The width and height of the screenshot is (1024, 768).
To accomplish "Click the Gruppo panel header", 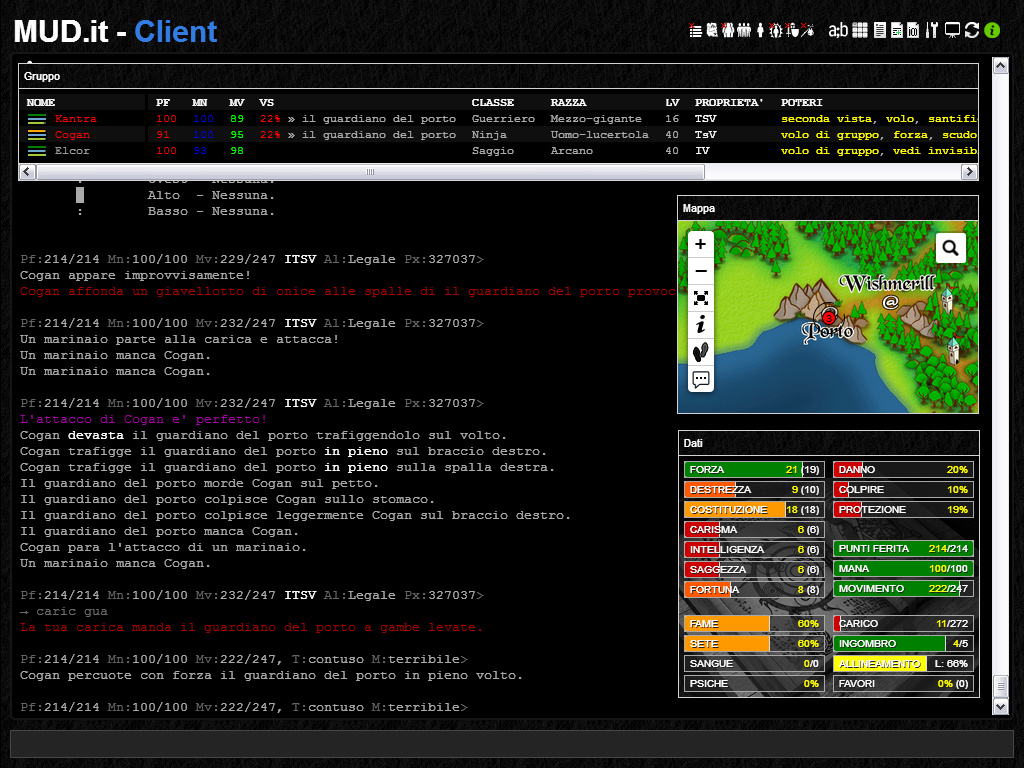I will point(498,76).
